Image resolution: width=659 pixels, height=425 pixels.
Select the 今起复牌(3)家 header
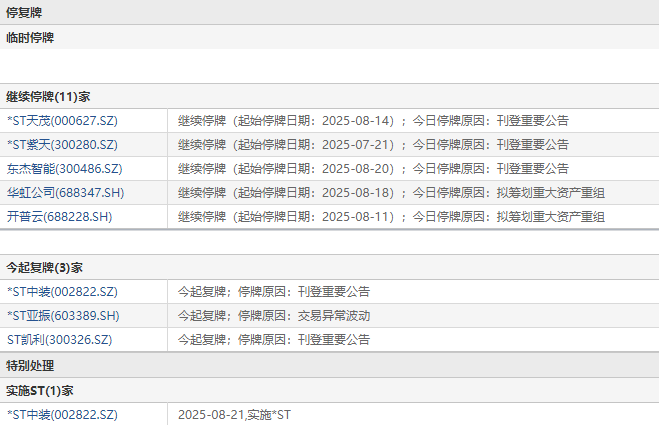coord(44,268)
